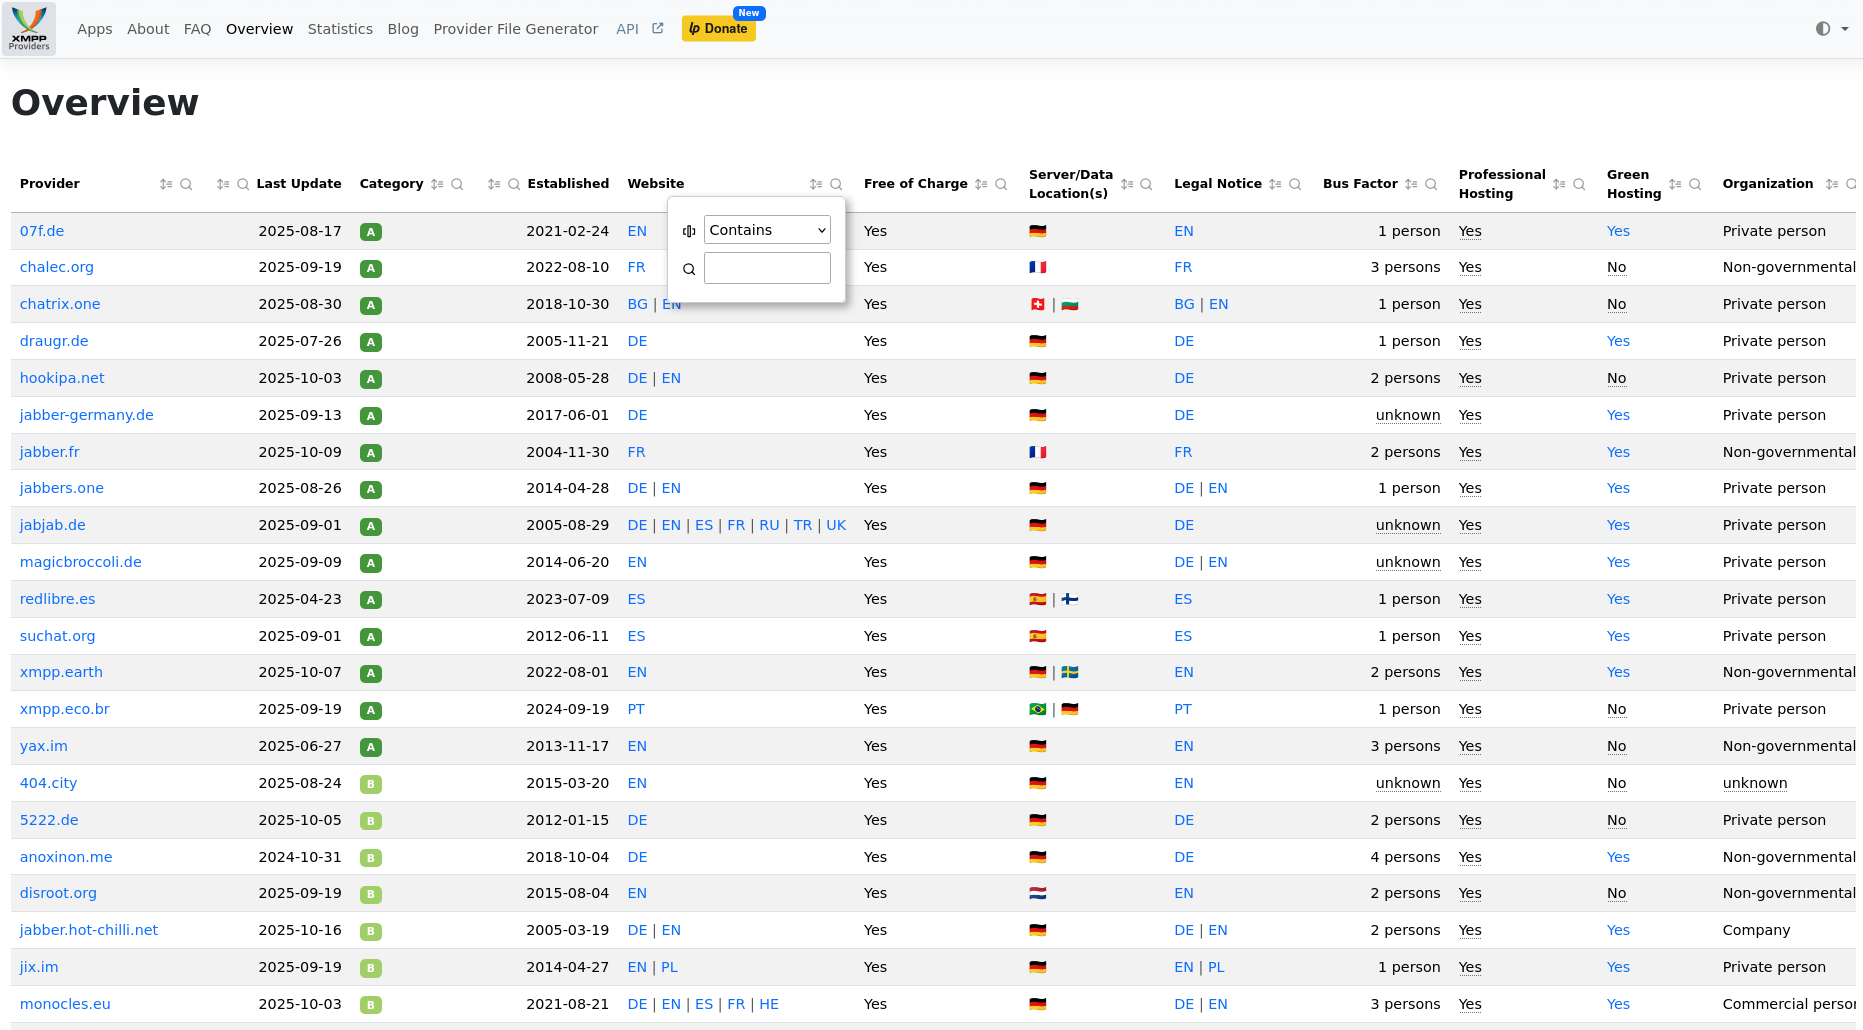The image size is (1863, 1030).
Task: Sort the Green Hosting column
Action: coord(1675,184)
